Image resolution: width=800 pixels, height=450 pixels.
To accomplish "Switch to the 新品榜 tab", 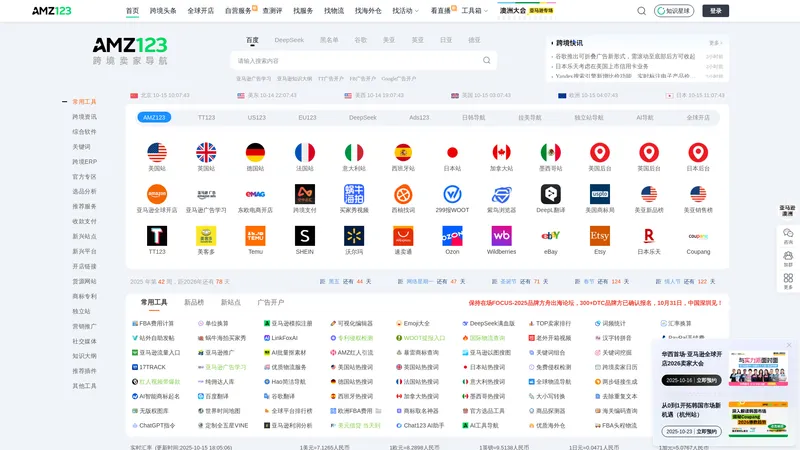I will point(194,302).
